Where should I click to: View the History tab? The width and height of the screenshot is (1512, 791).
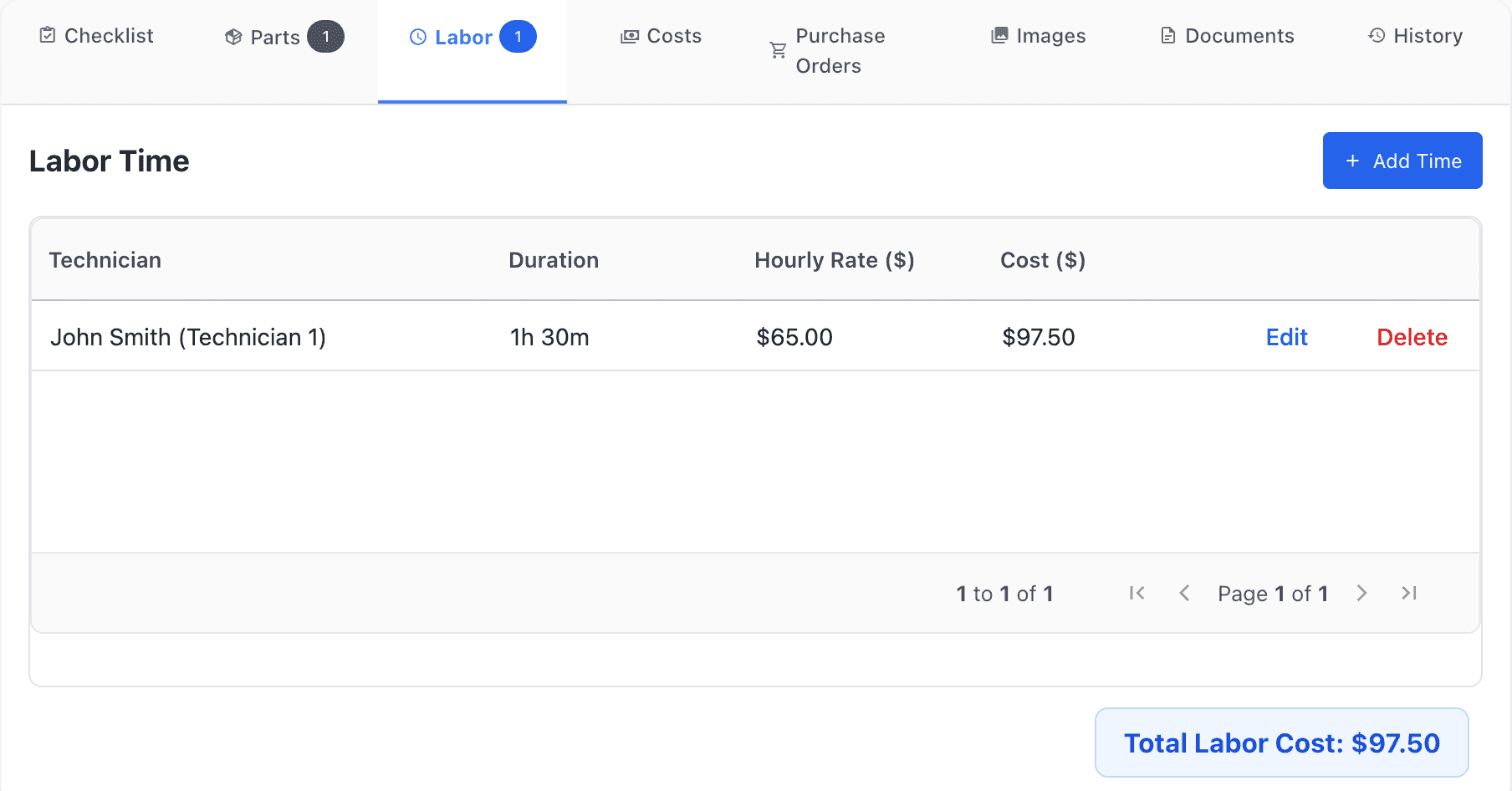tap(1415, 37)
